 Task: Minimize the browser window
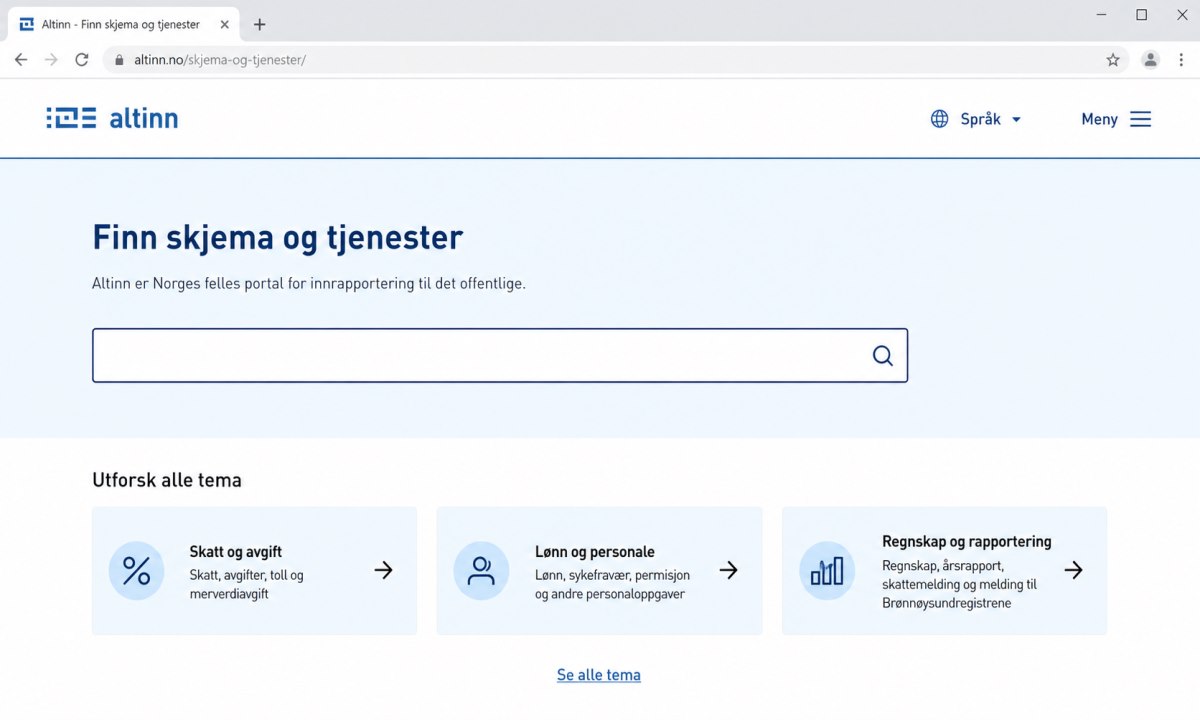[1102, 15]
